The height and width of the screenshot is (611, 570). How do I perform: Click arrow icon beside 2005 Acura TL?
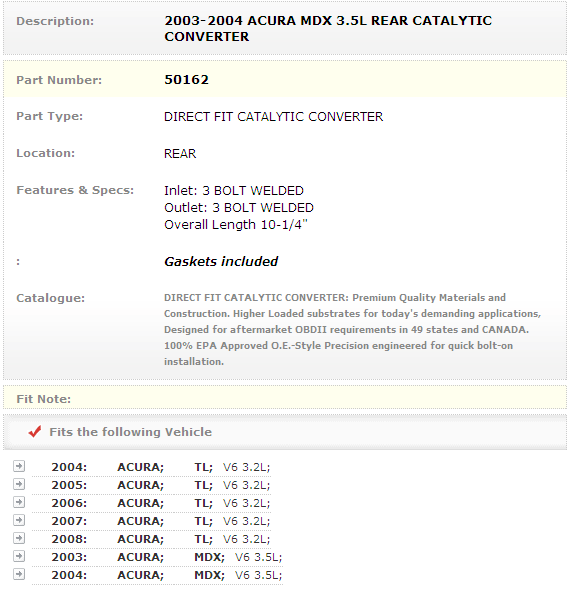pos(19,484)
